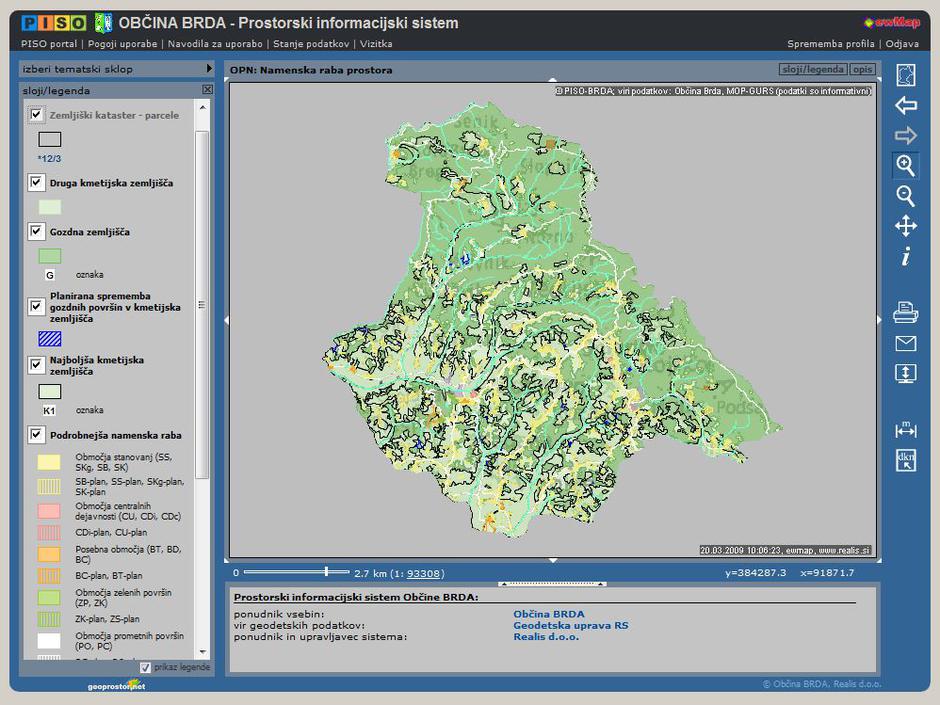
Task: Click the send email envelope icon
Action: (x=905, y=344)
